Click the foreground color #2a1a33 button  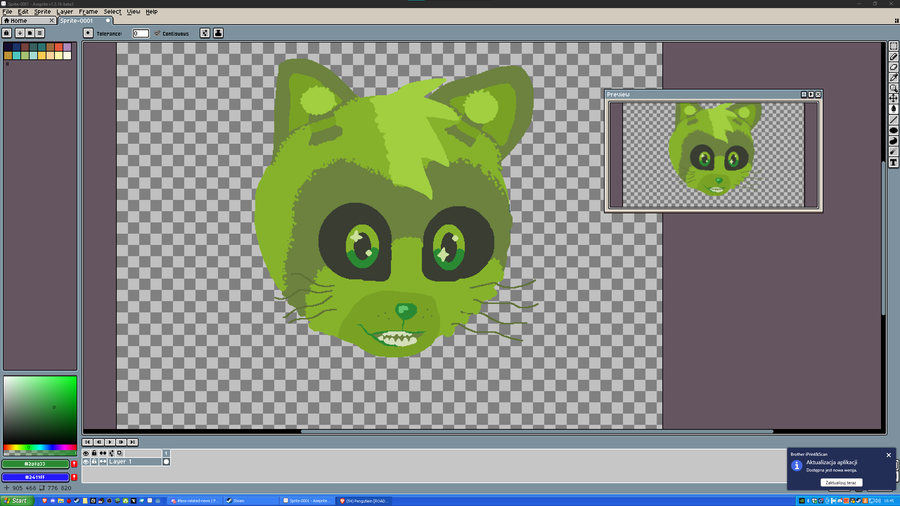click(36, 464)
